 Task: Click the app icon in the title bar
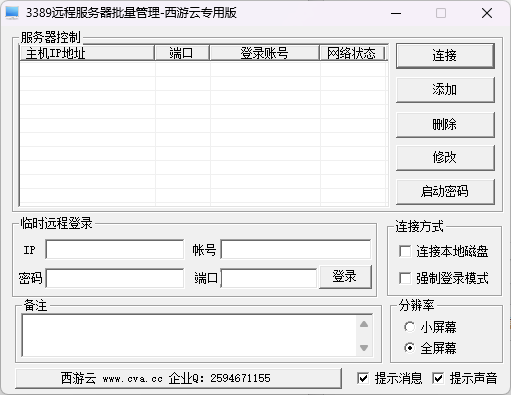pos(12,13)
